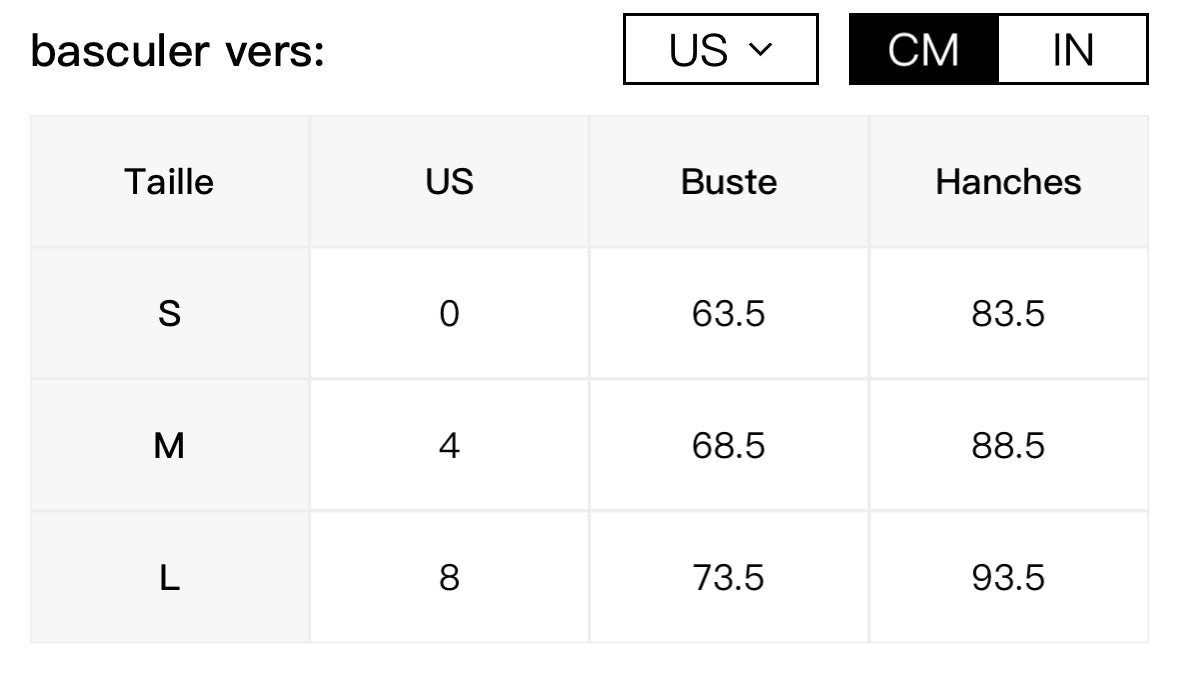1179x683 pixels.
Task: Select the Hanches column header
Action: pos(1008,181)
